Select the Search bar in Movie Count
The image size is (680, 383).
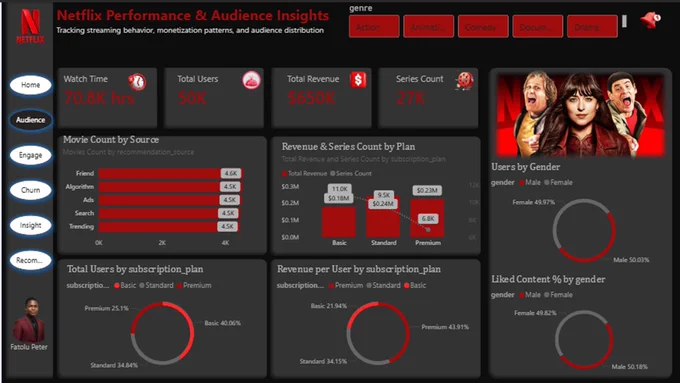(x=169, y=213)
